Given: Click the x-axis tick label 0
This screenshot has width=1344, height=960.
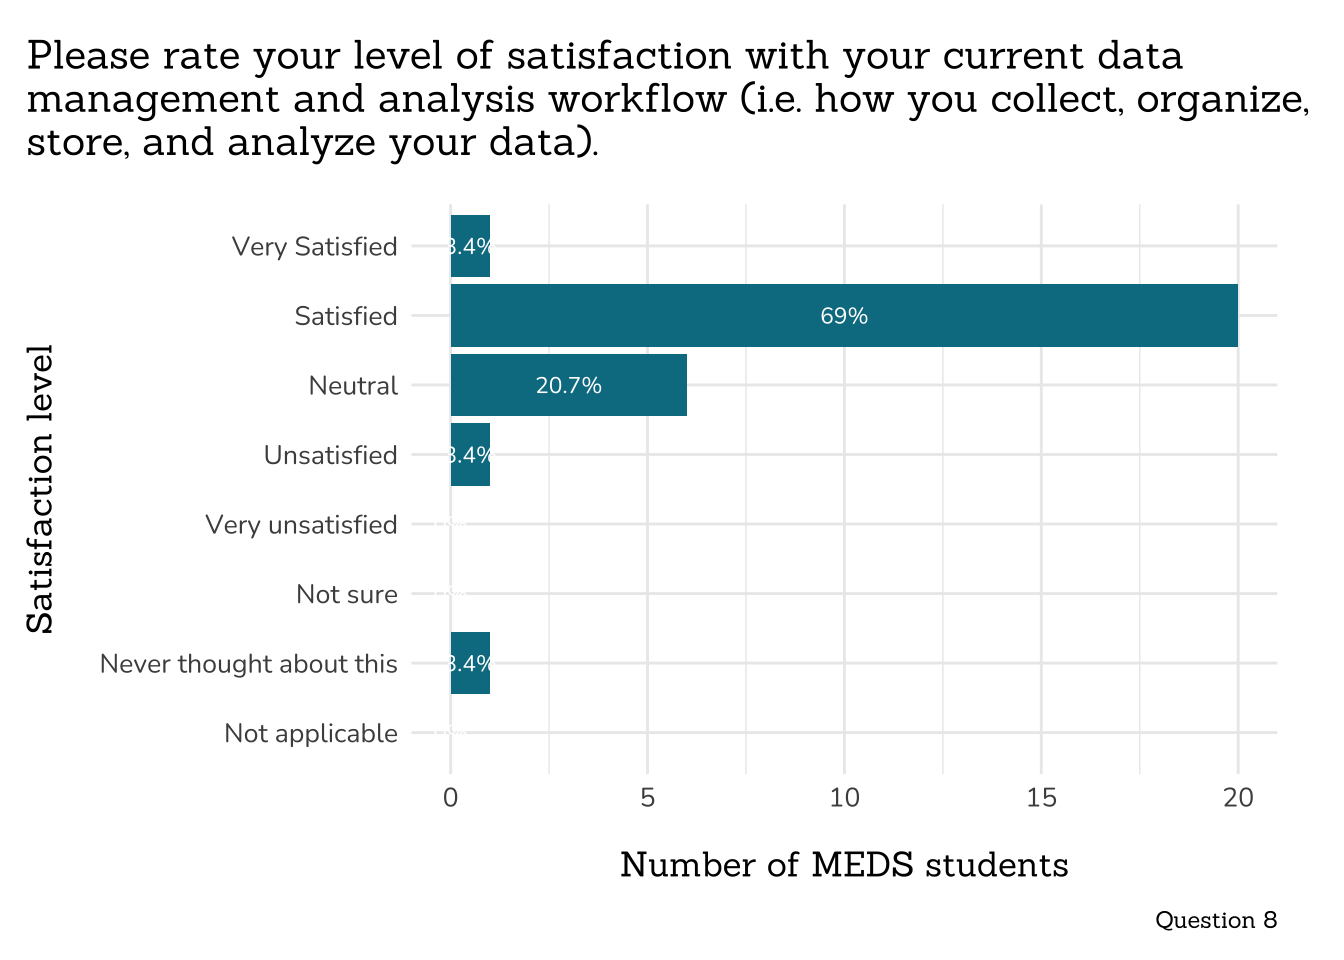Looking at the screenshot, I should (450, 798).
